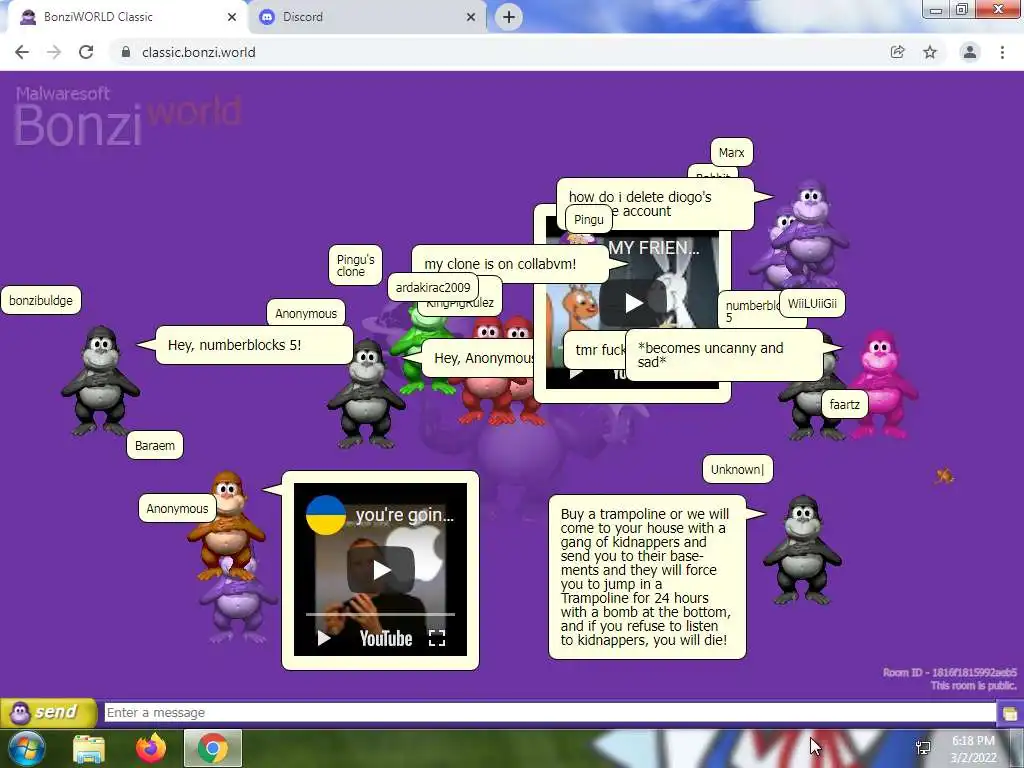Viewport: 1024px width, 768px height.
Task: Click the YouTube logo in the lower video
Action: tap(386, 638)
